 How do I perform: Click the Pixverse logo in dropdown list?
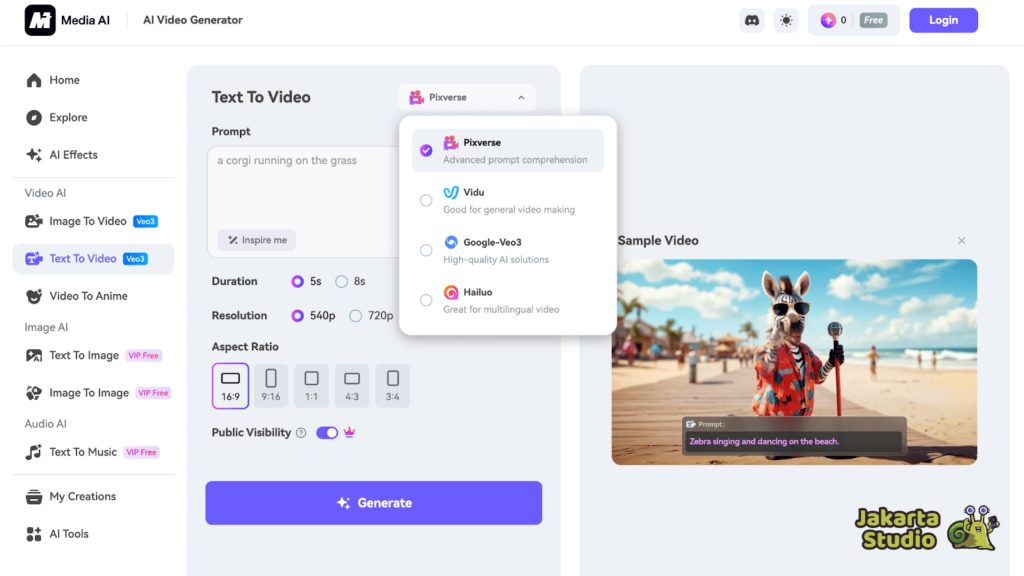click(451, 142)
